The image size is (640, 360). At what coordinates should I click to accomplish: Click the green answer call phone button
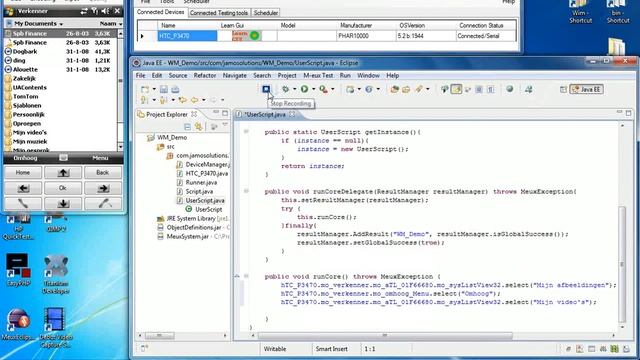click(x=23, y=203)
